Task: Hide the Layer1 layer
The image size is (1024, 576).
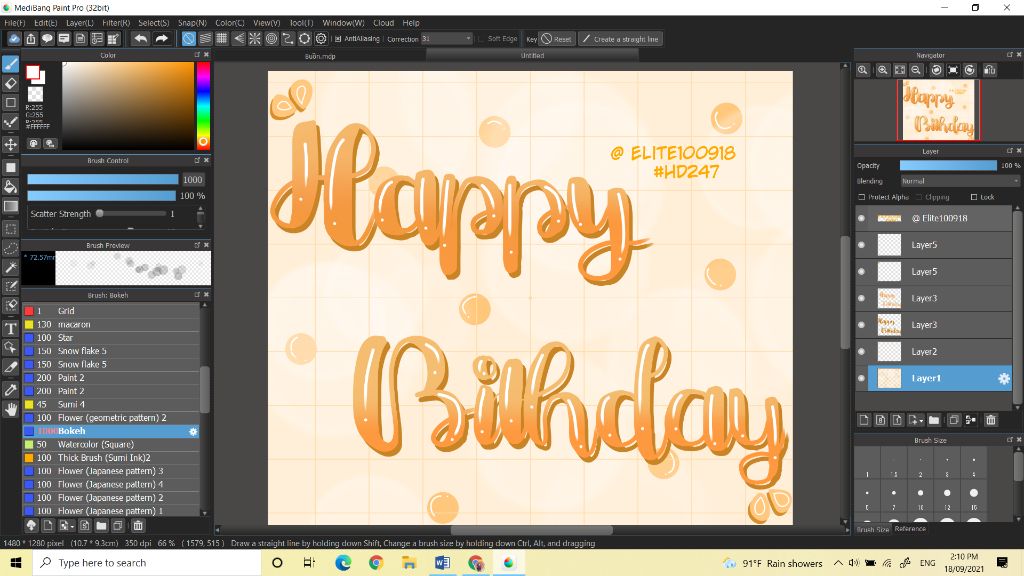Action: tap(861, 378)
